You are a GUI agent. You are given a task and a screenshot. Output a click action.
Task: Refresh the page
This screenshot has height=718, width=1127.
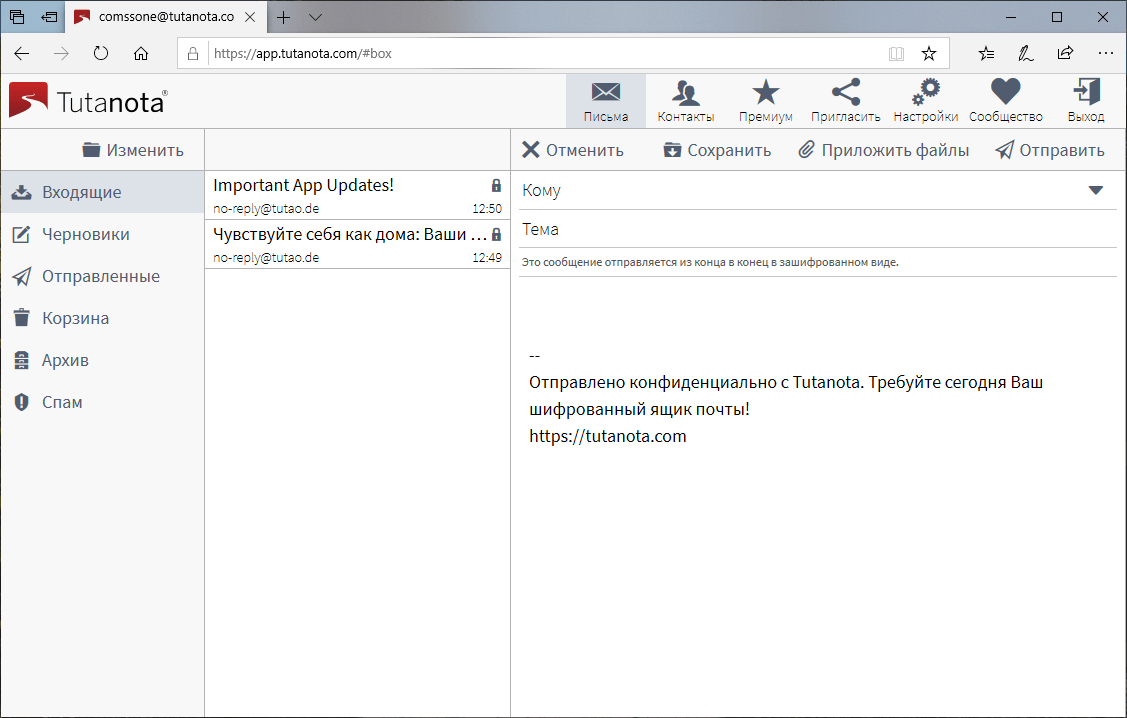click(x=101, y=53)
